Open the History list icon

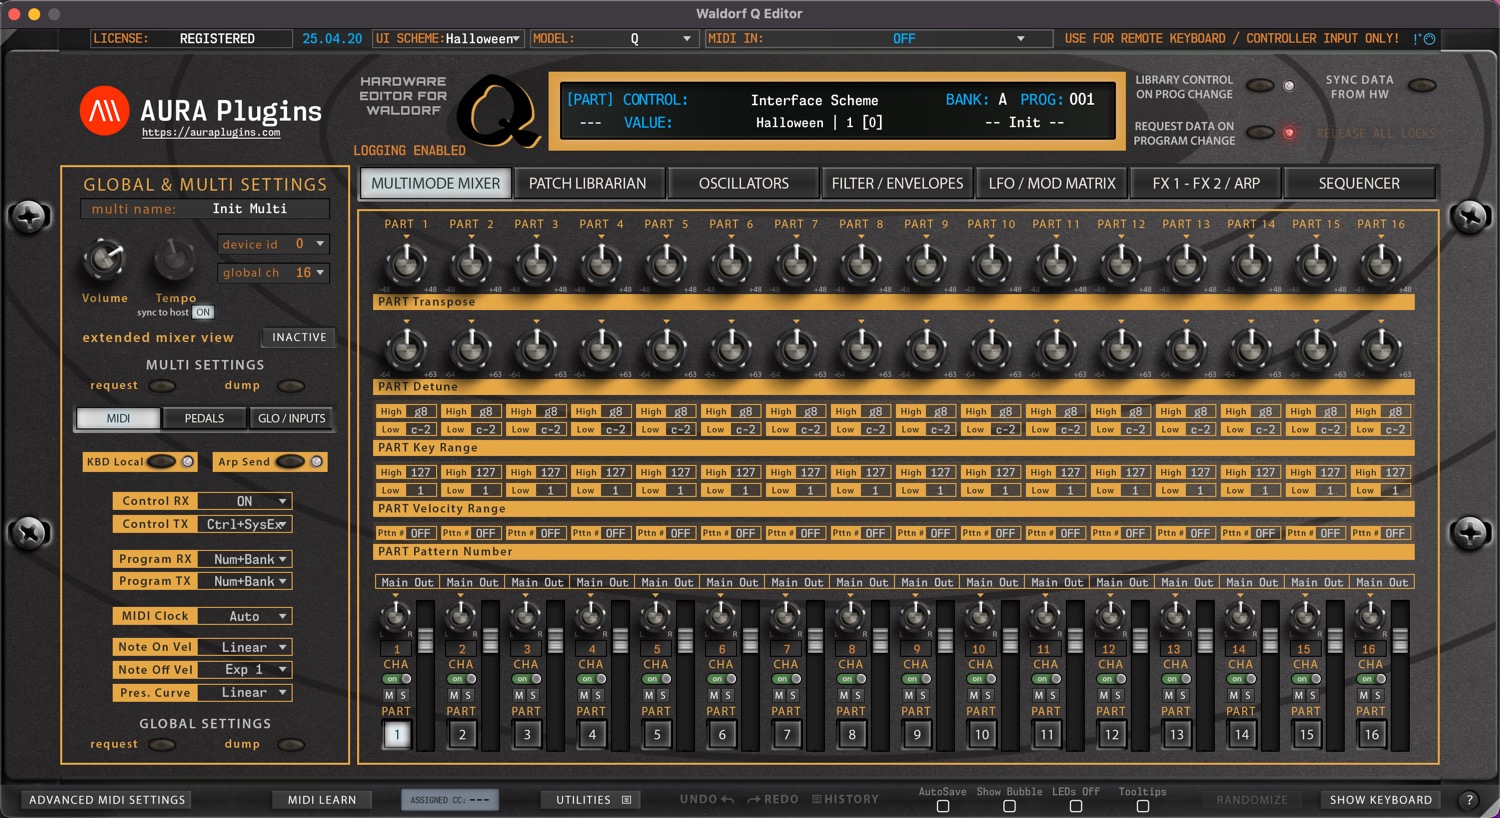point(817,799)
